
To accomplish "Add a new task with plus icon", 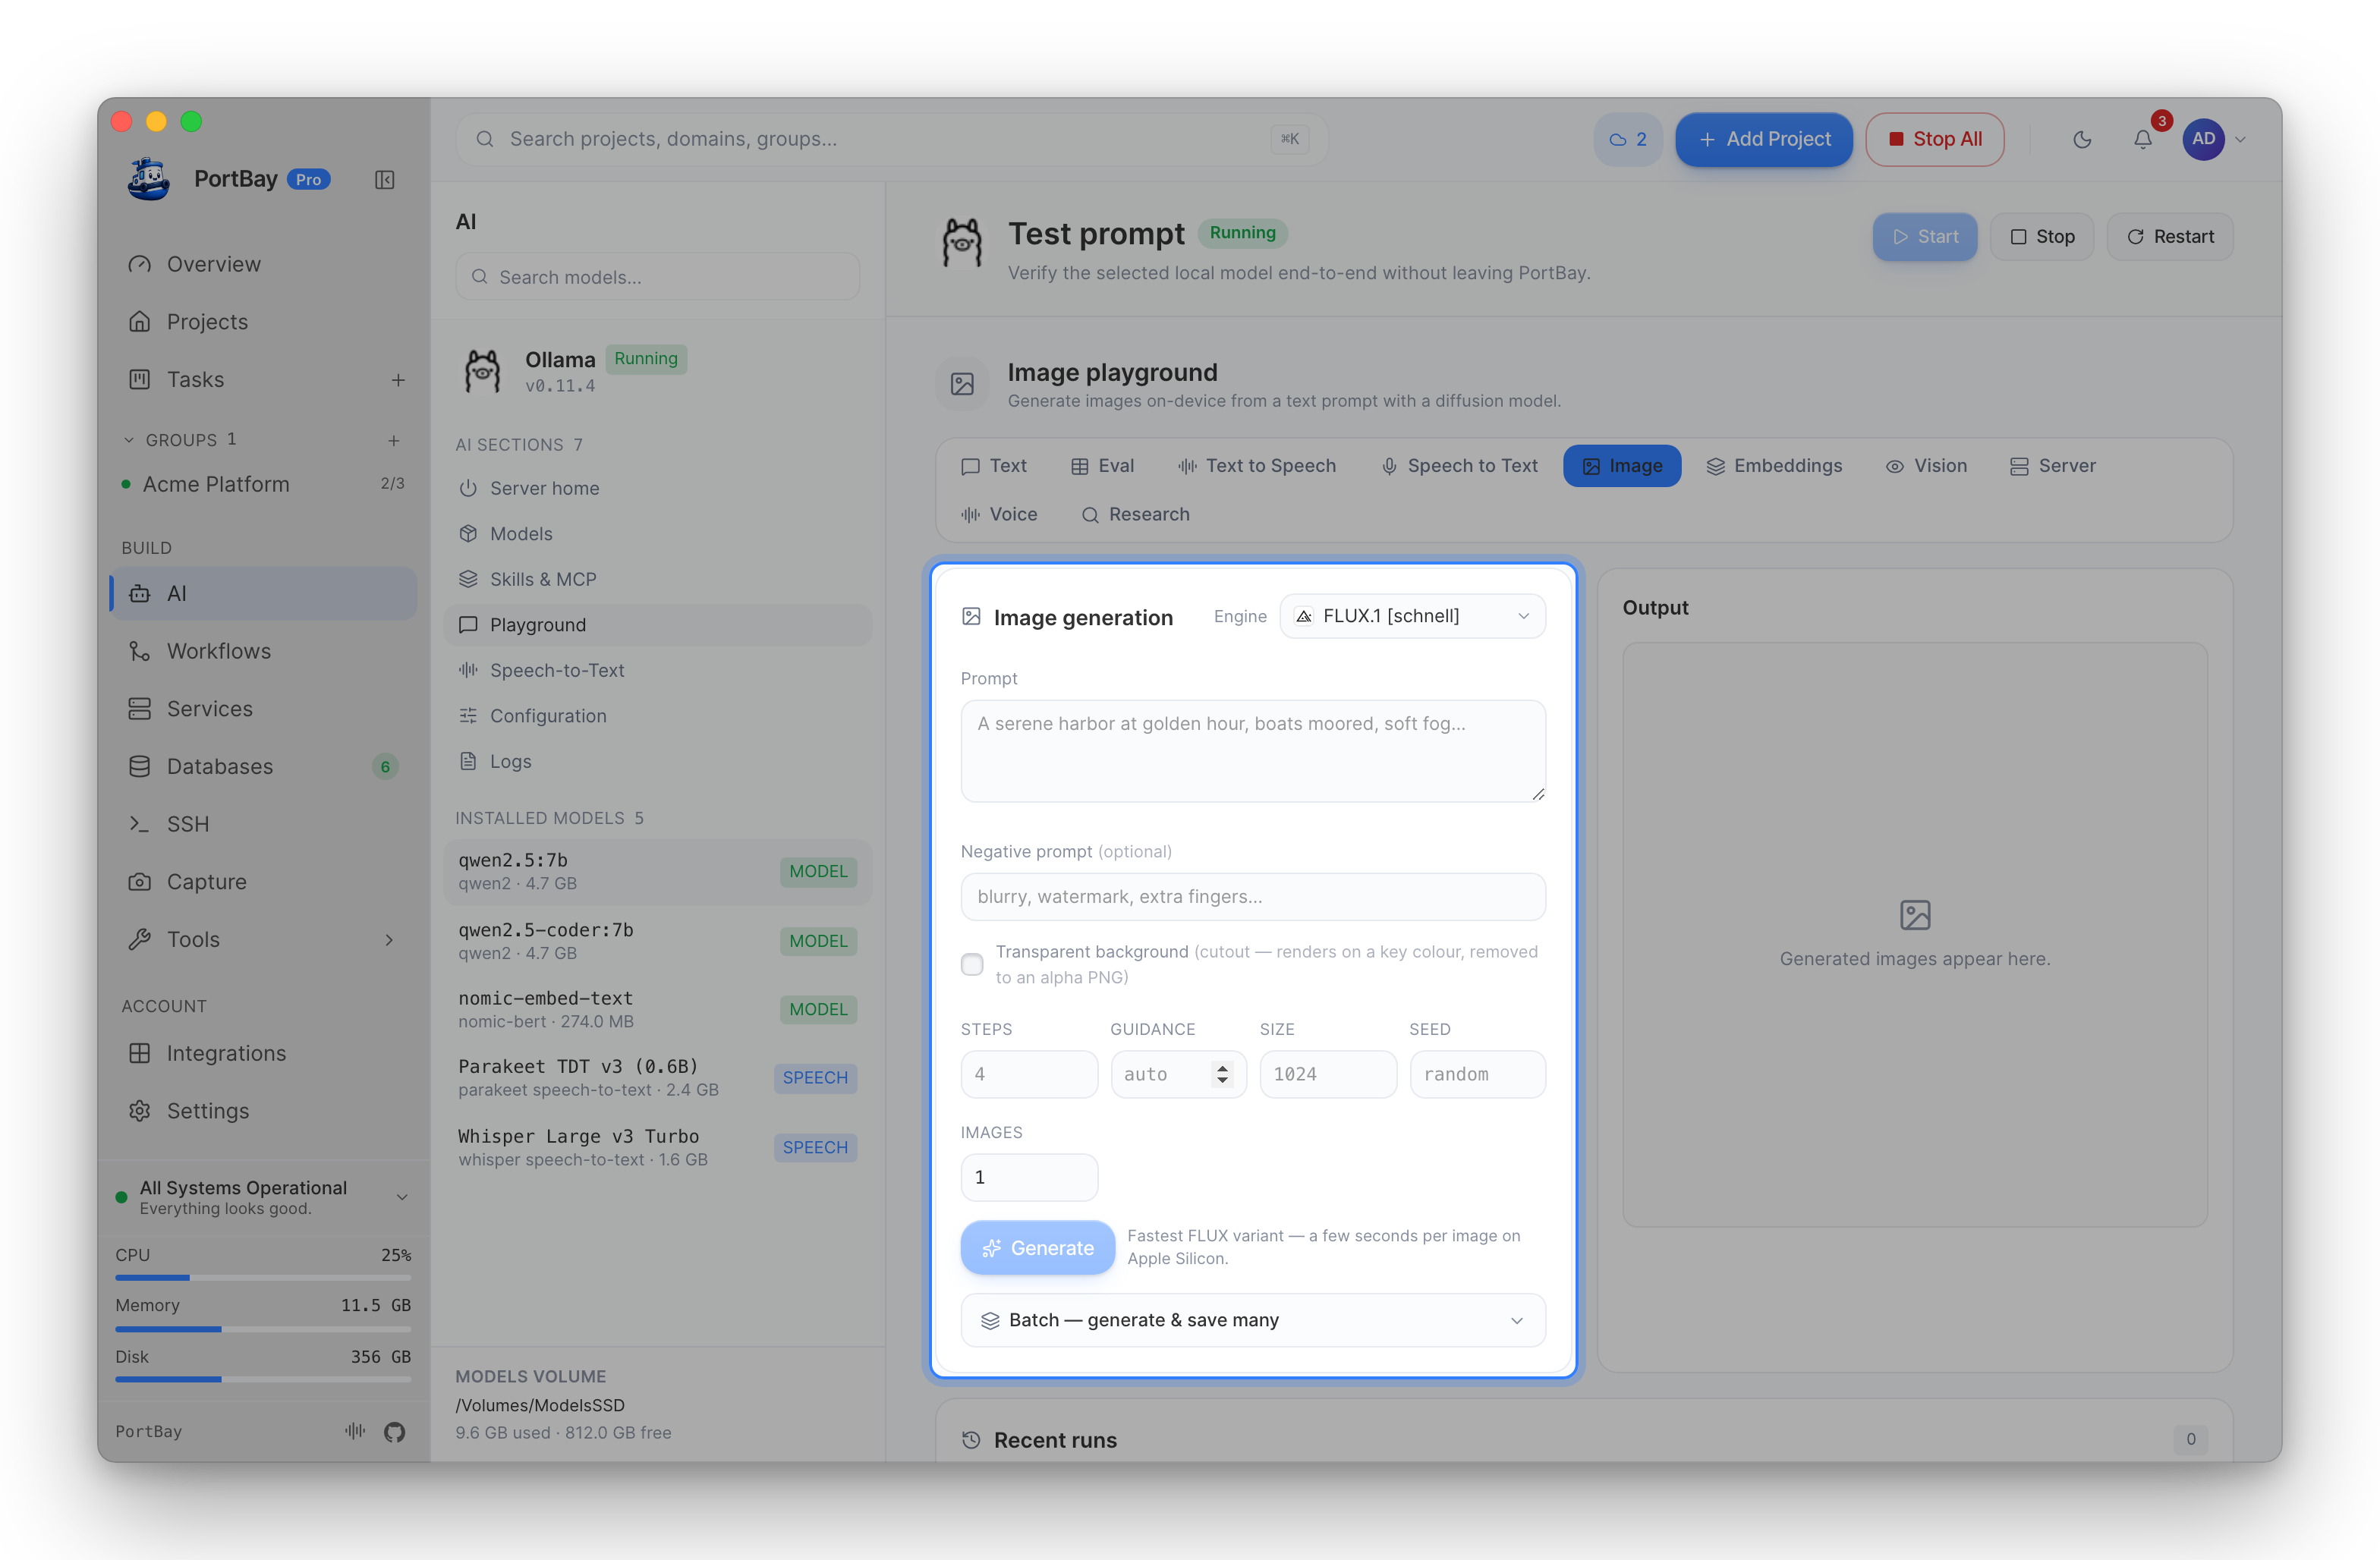I will coord(398,380).
